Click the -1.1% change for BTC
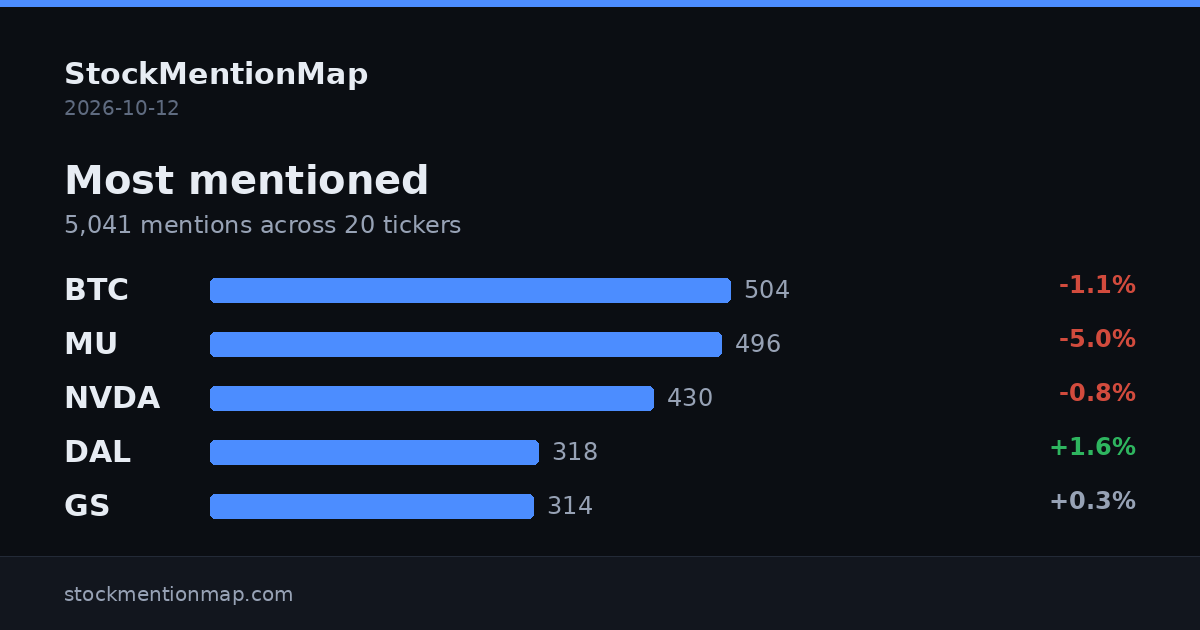This screenshot has width=1200, height=630. (1097, 285)
